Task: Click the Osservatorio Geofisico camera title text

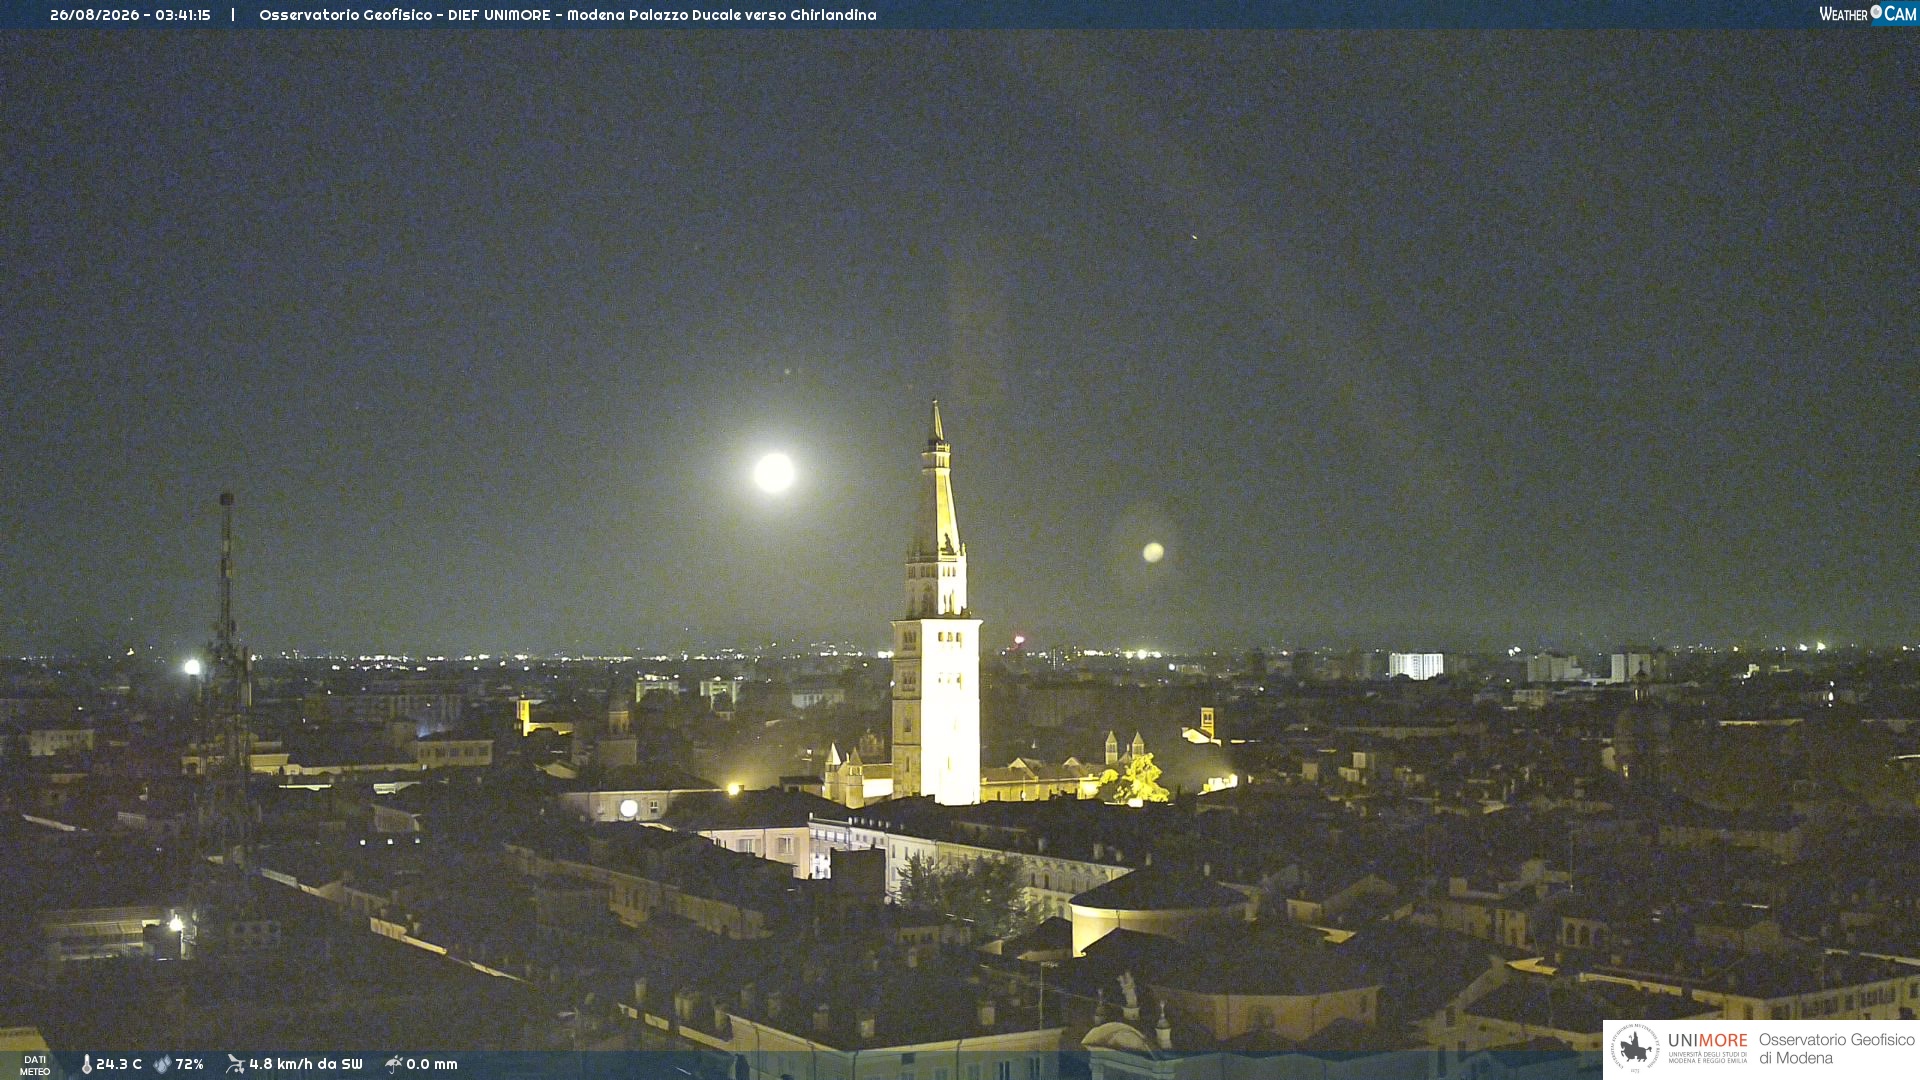Action: [567, 15]
